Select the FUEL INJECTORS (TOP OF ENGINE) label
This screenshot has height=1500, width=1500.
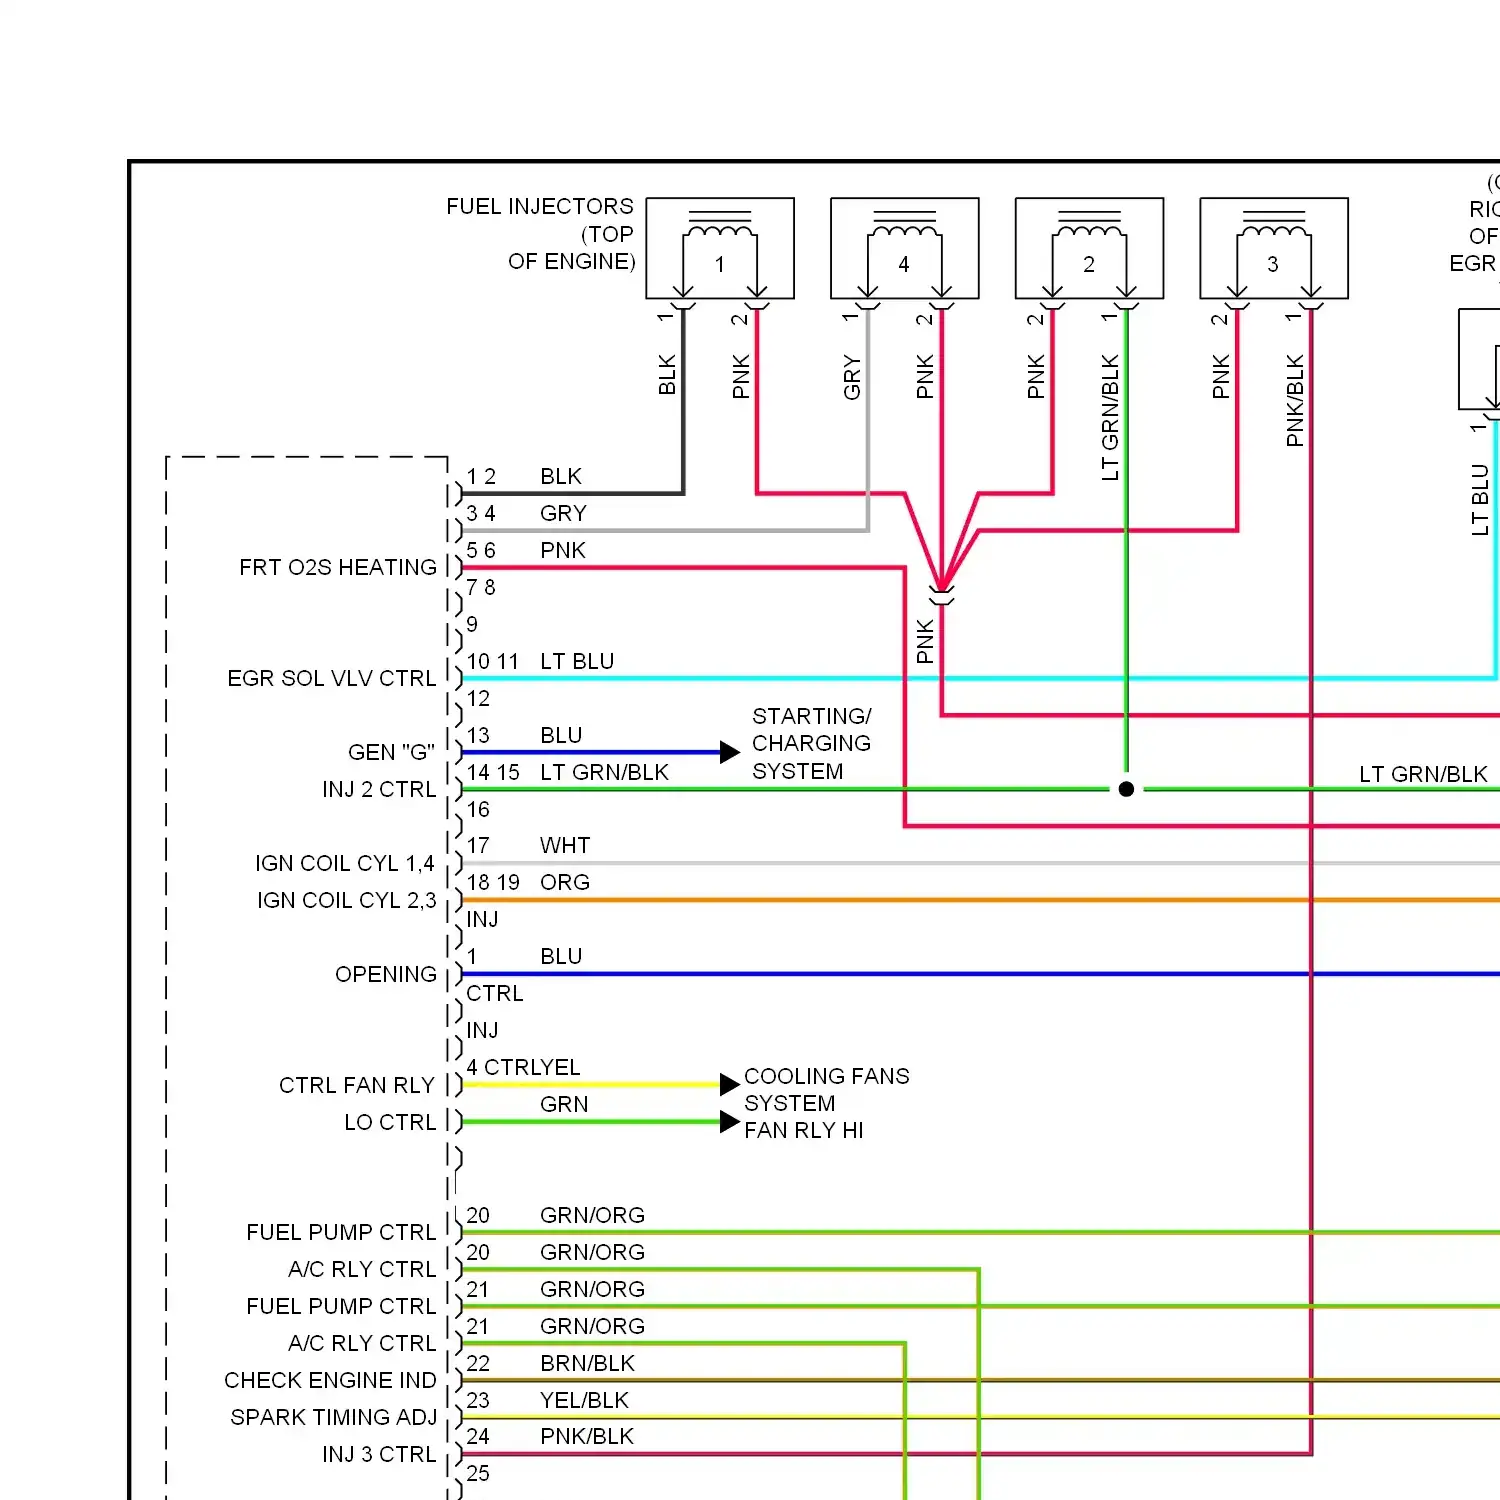pyautogui.click(x=540, y=234)
